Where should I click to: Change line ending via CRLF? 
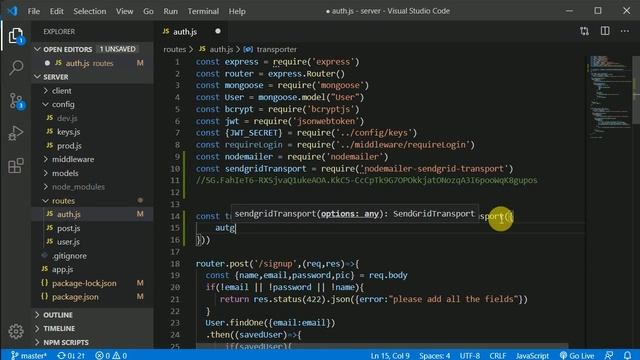pyautogui.click(x=498, y=356)
